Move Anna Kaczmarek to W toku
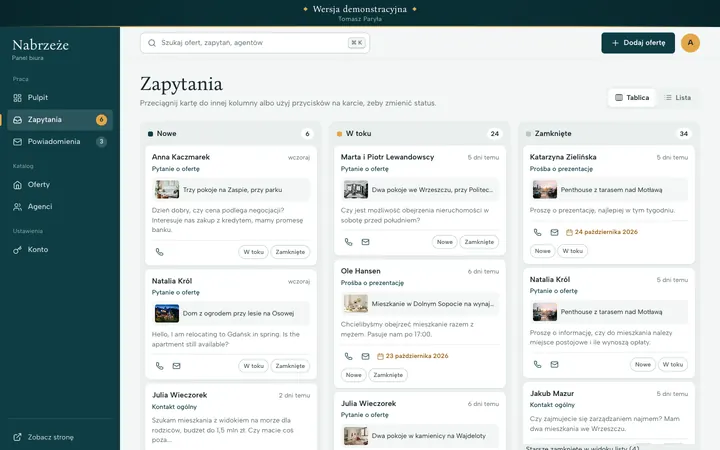This screenshot has height=450, width=720. [x=253, y=252]
